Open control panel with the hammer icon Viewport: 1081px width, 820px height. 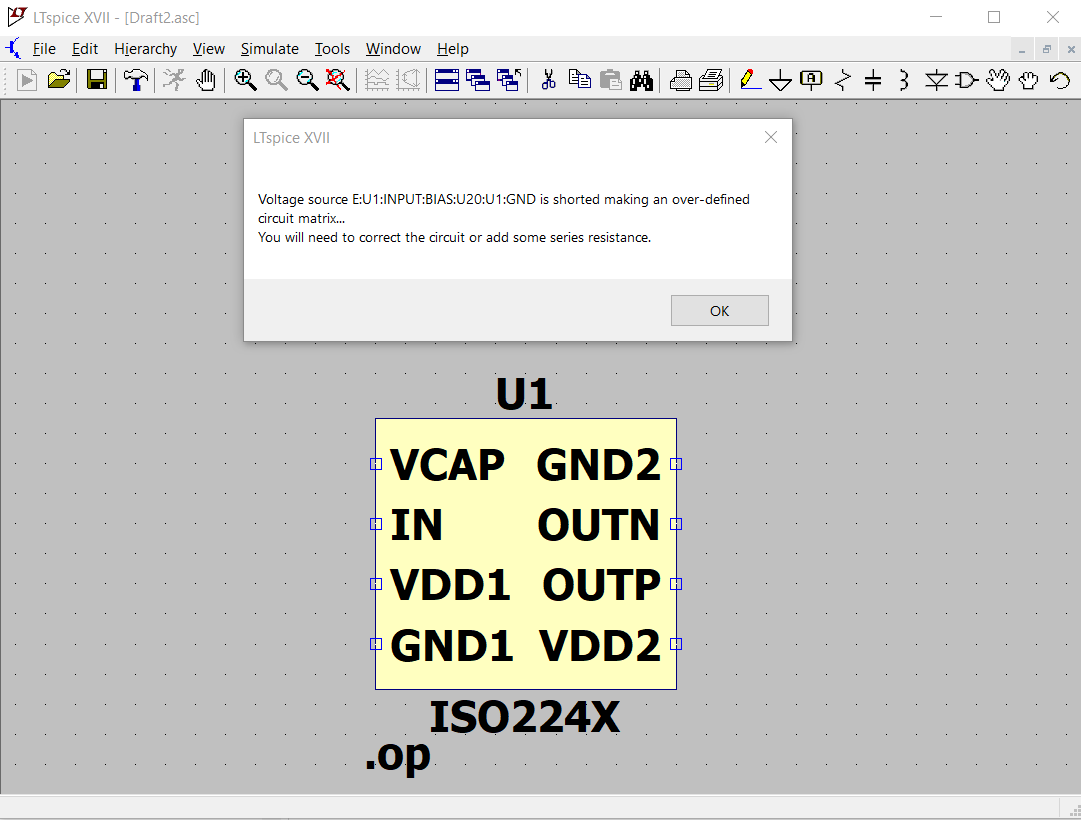(x=136, y=80)
